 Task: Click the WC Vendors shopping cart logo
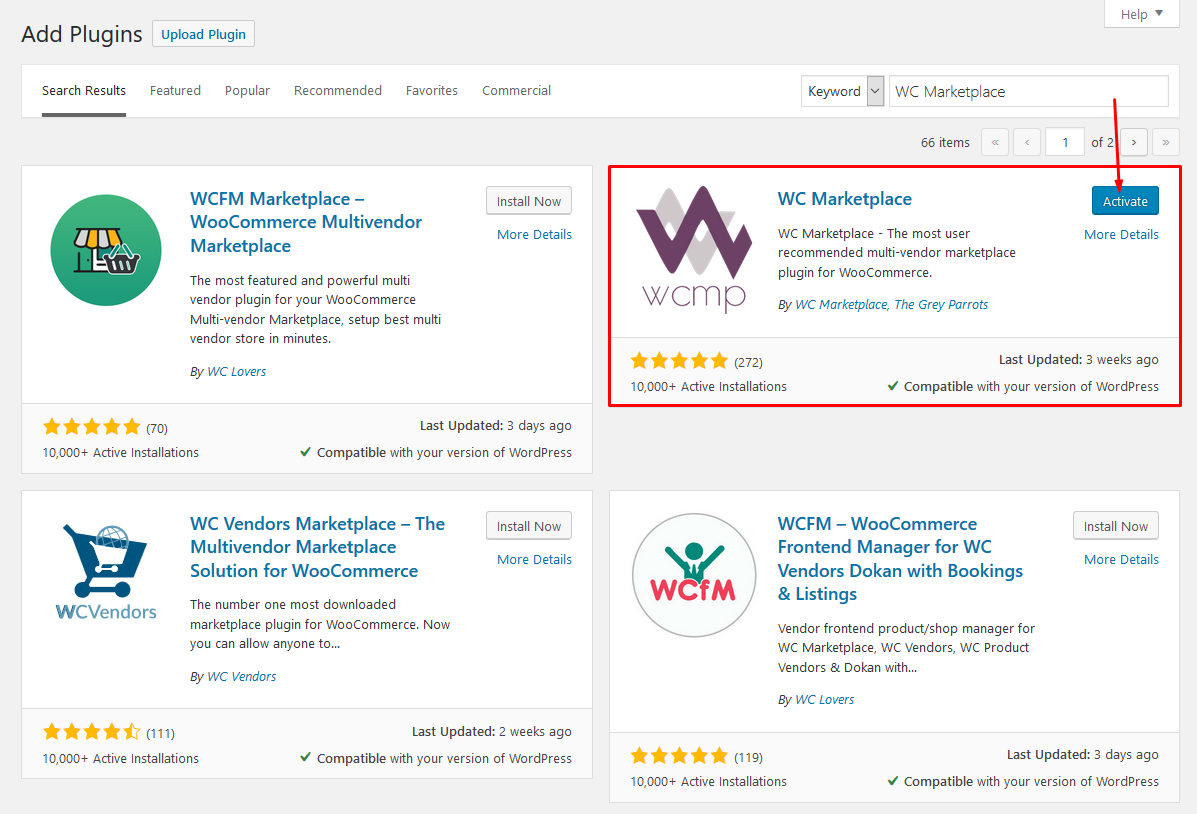coord(106,571)
